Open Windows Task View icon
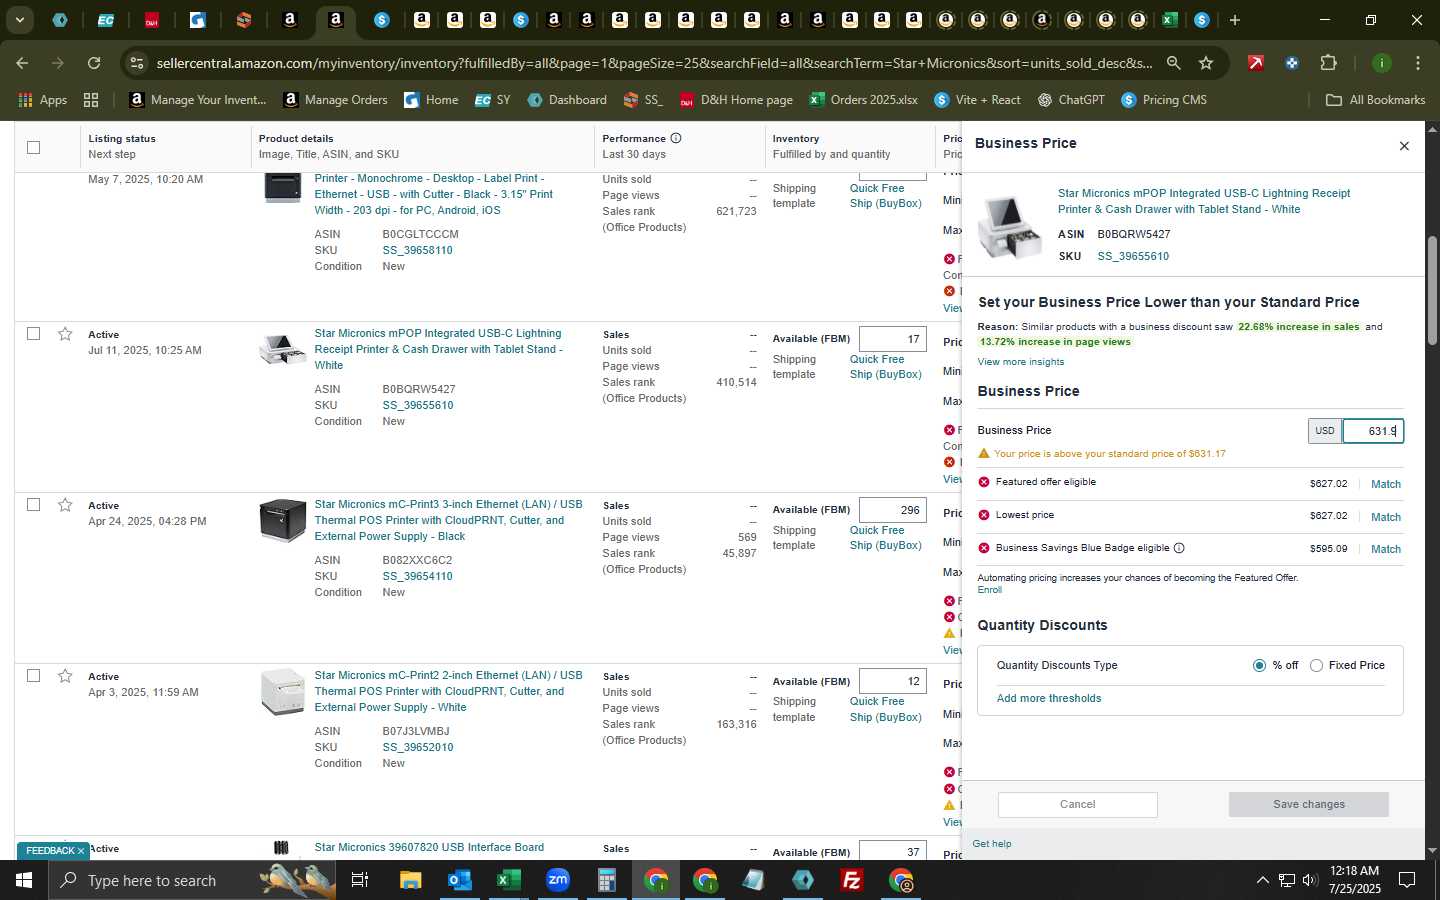 click(359, 880)
